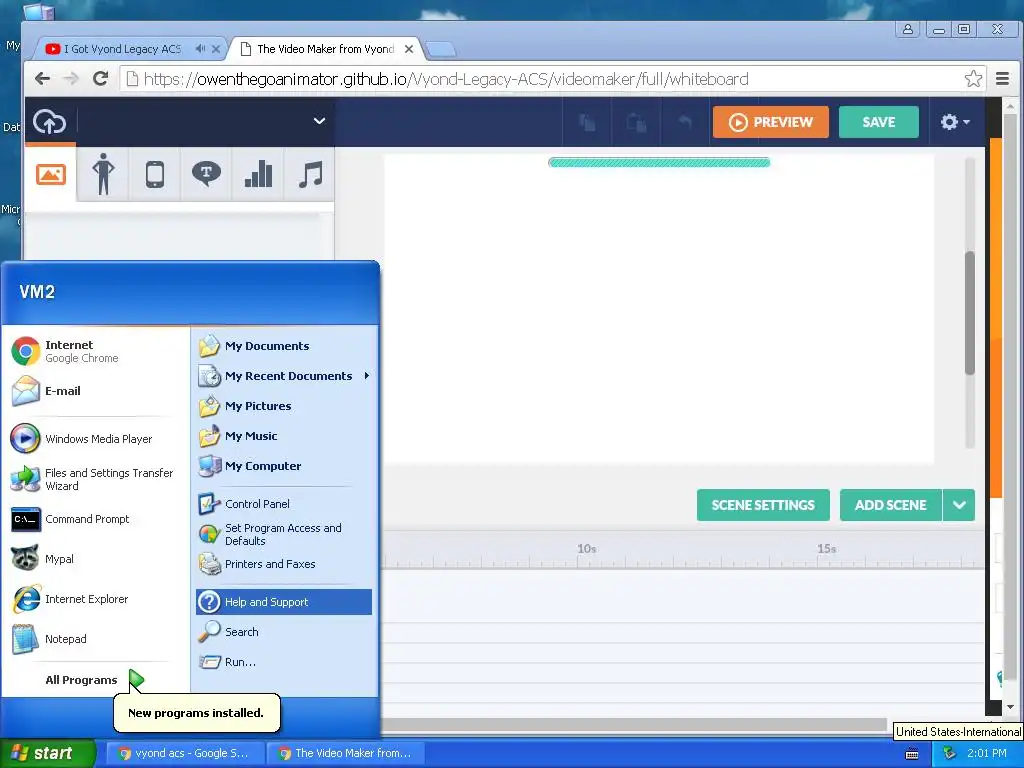The width and height of the screenshot is (1024, 768).
Task: Open the Props phone tab icon
Action: 155,175
